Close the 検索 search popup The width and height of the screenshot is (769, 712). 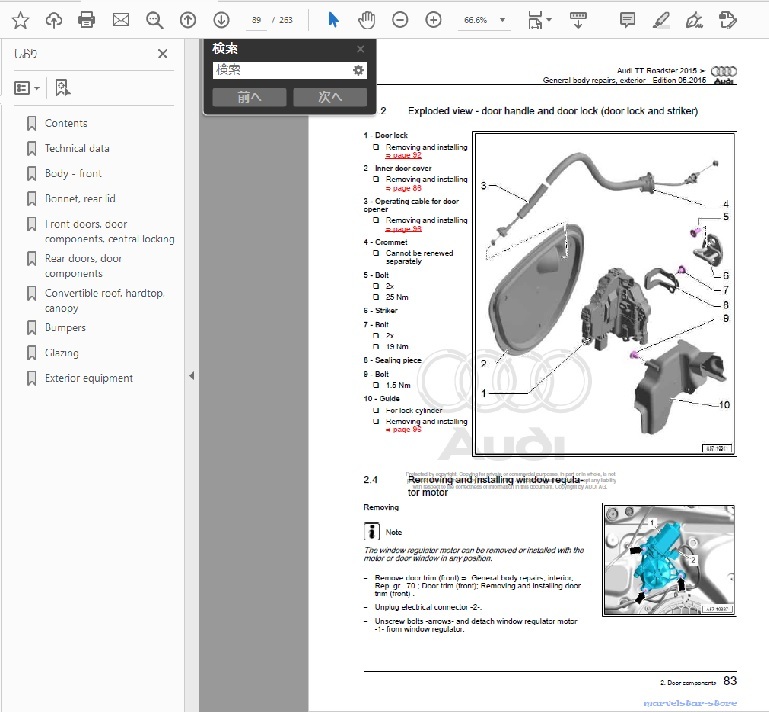tap(360, 49)
